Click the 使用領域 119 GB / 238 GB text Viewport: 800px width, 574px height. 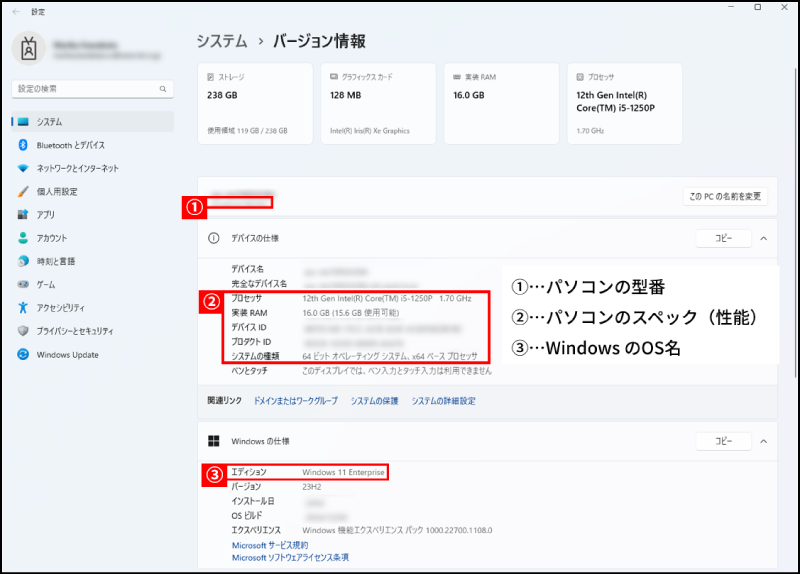click(x=247, y=131)
